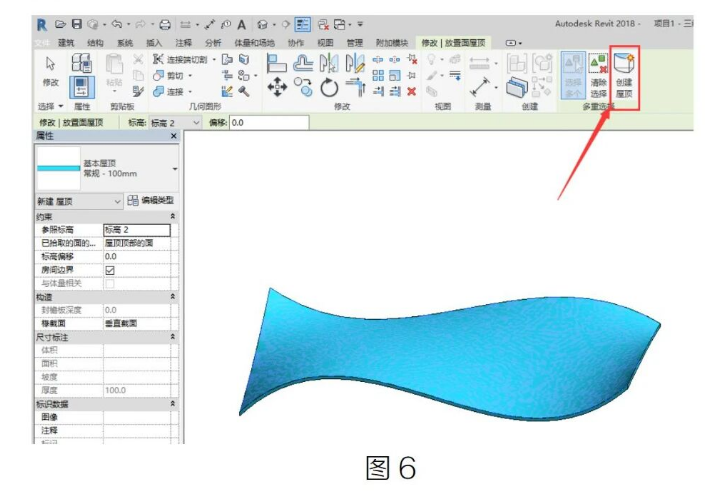Image resolution: width=717 pixels, height=502 pixels.
Task: Collapse the 标识数据 section
Action: (172, 404)
